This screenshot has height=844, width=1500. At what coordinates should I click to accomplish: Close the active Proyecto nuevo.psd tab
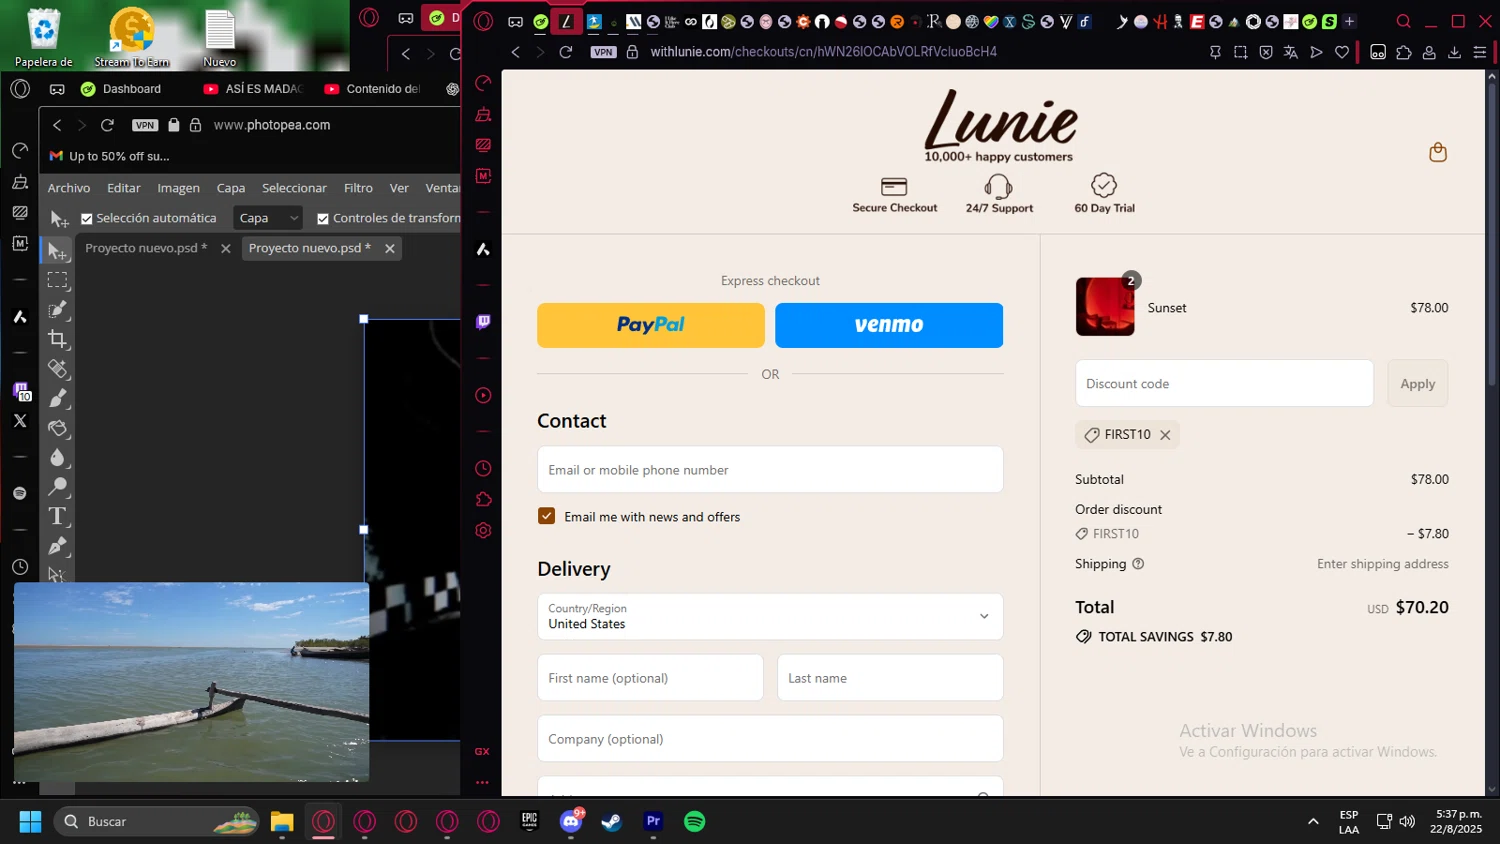coord(390,248)
